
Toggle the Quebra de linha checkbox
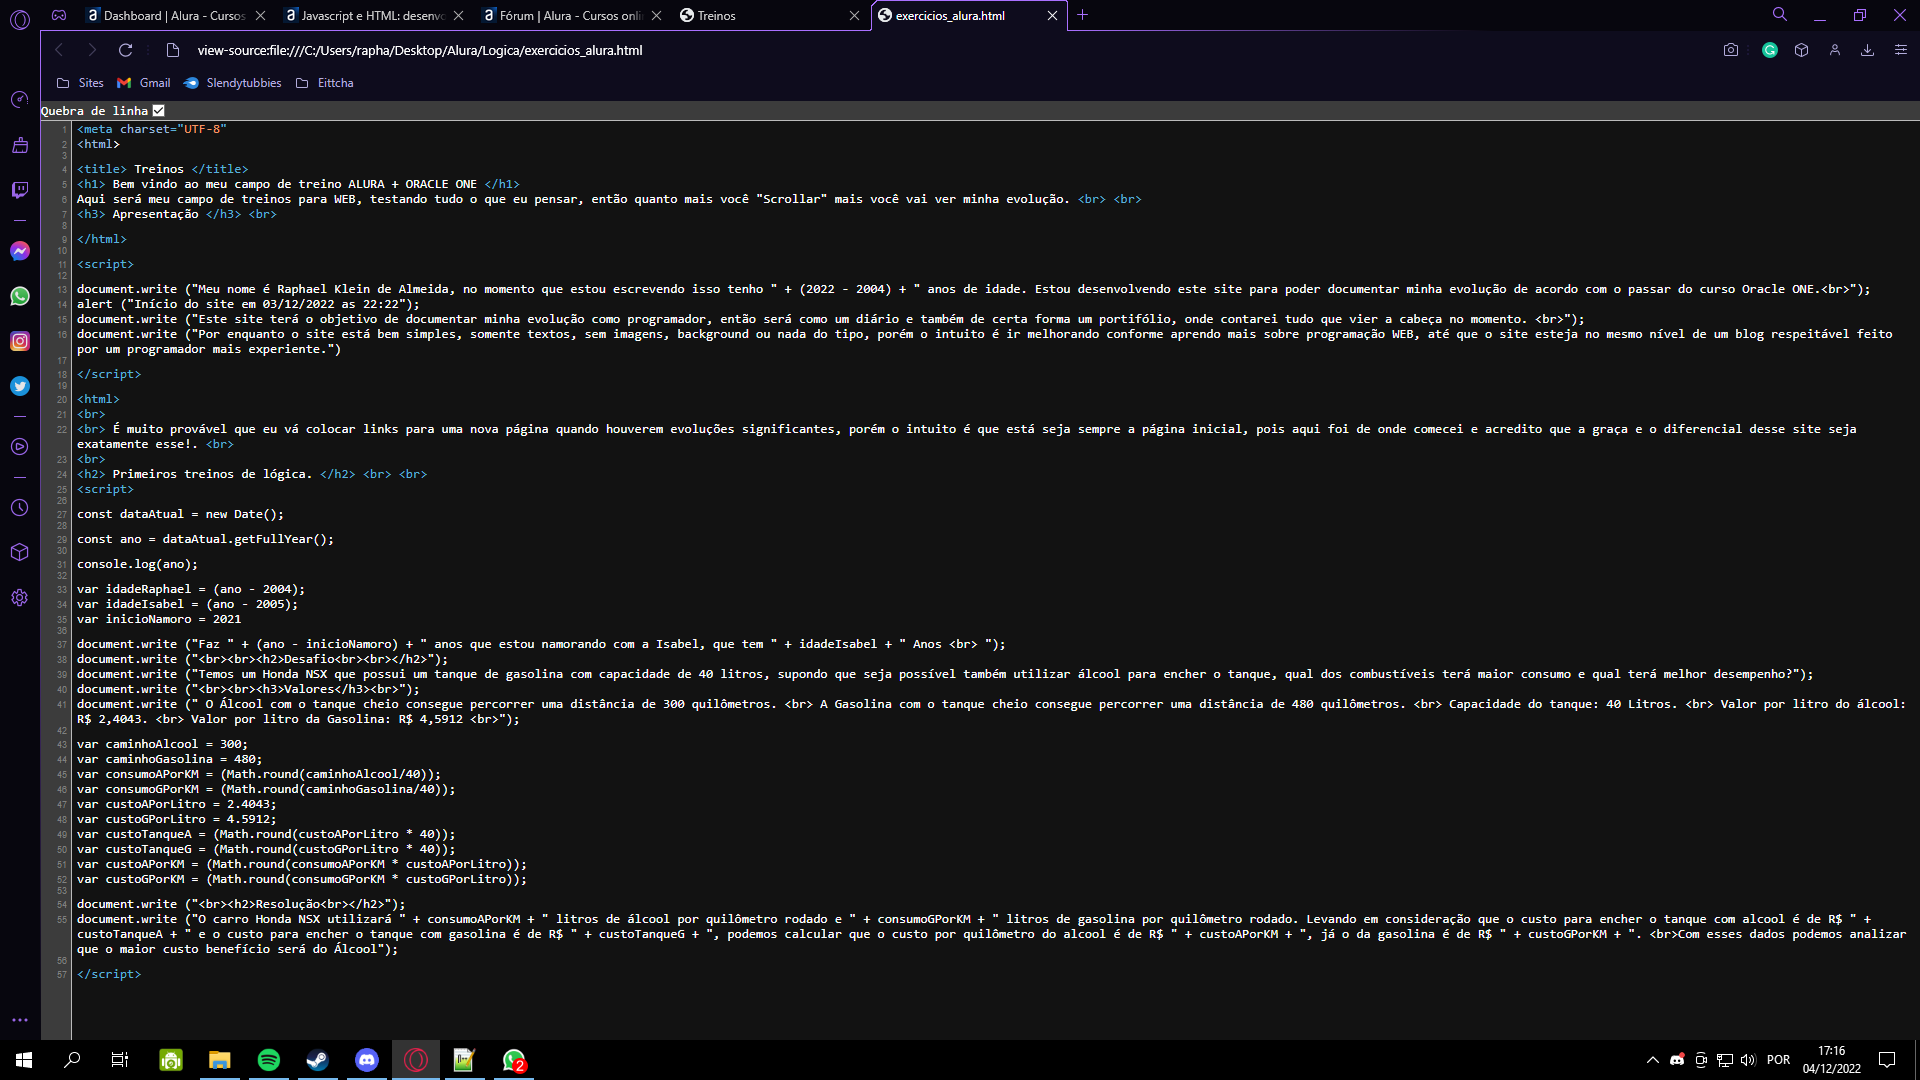point(159,111)
